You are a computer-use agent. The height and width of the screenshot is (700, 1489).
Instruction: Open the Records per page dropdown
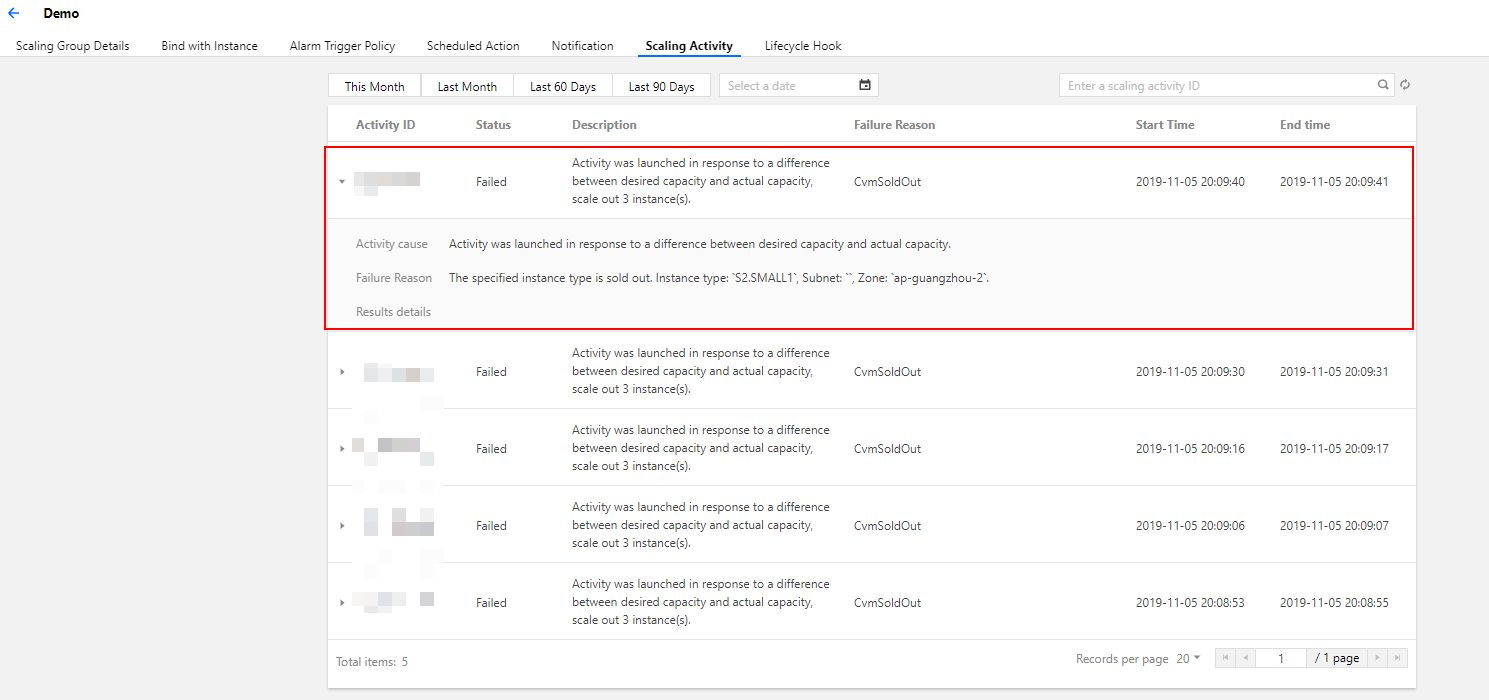1188,658
